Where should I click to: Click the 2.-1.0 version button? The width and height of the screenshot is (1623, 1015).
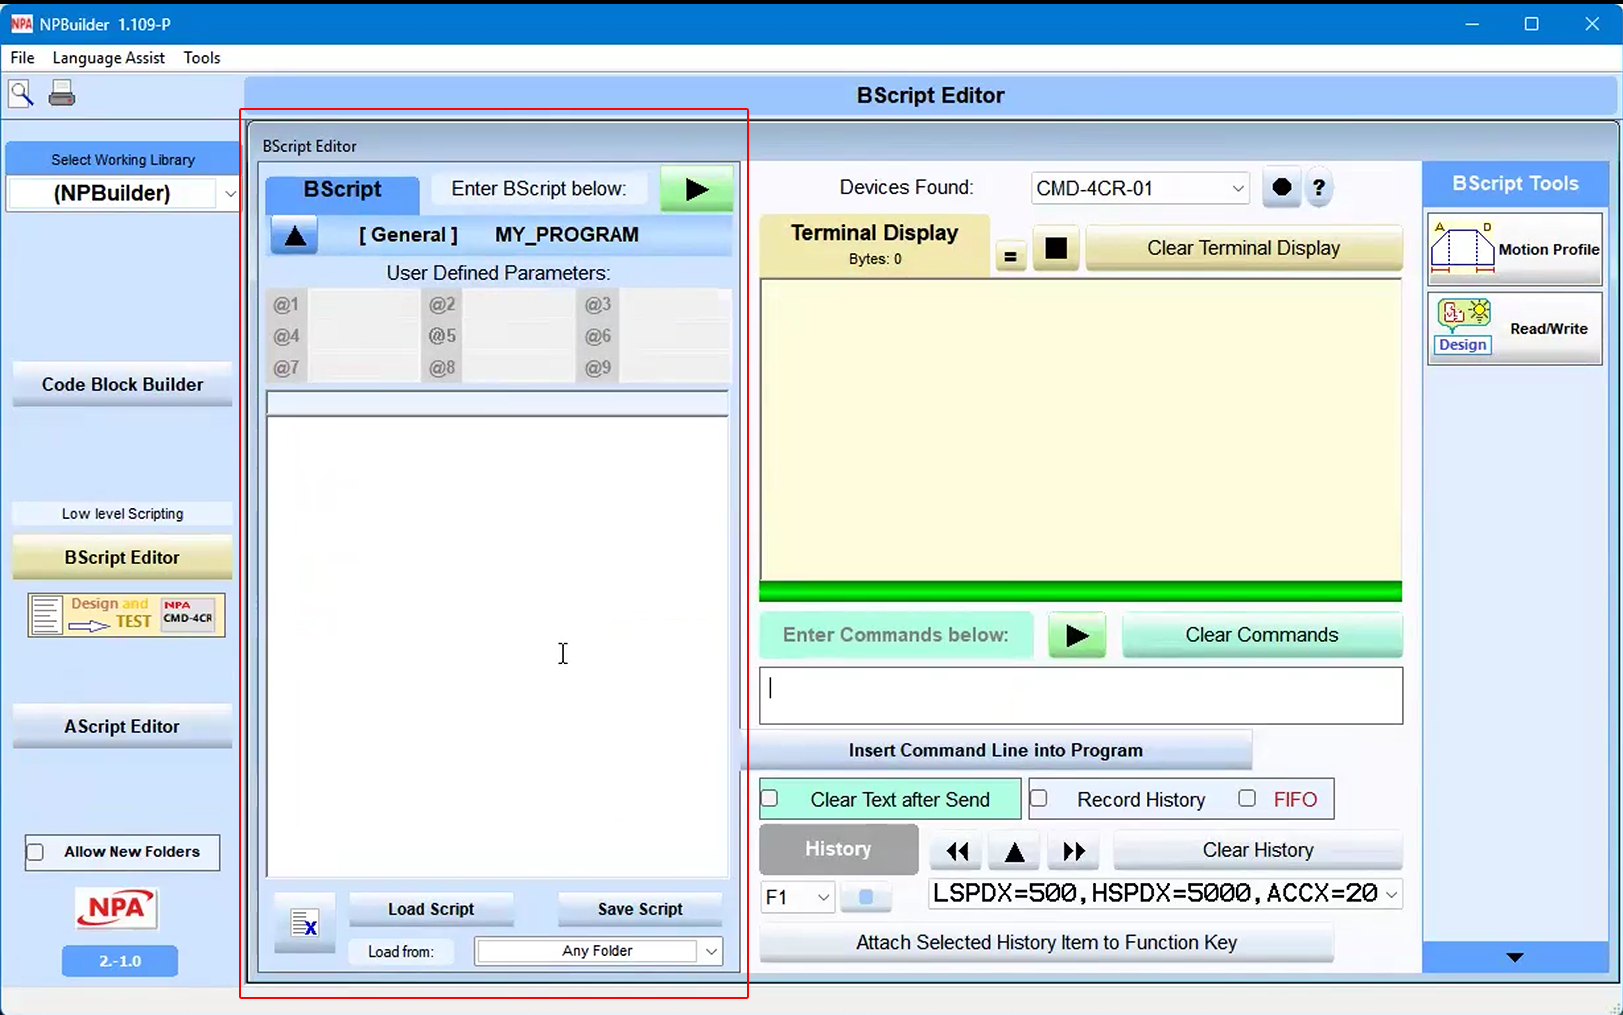pyautogui.click(x=120, y=961)
